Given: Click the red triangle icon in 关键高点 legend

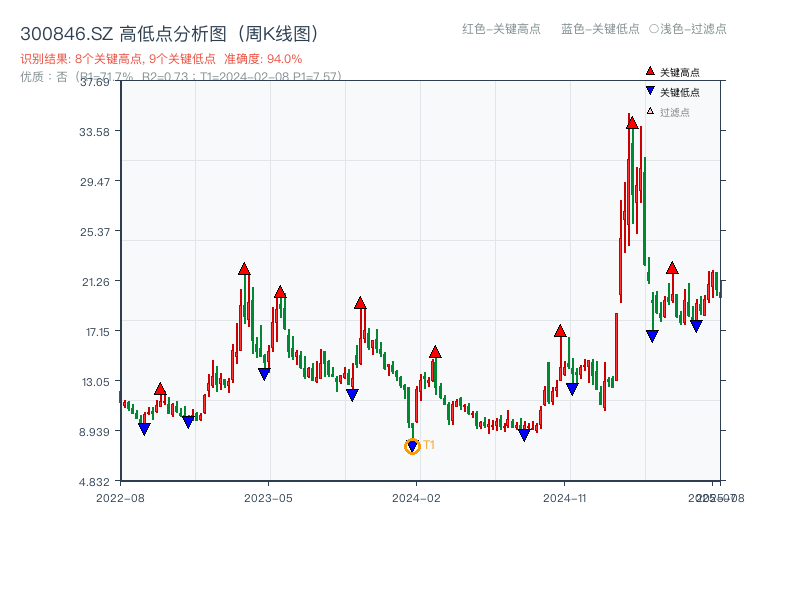Looking at the screenshot, I should 648,71.
